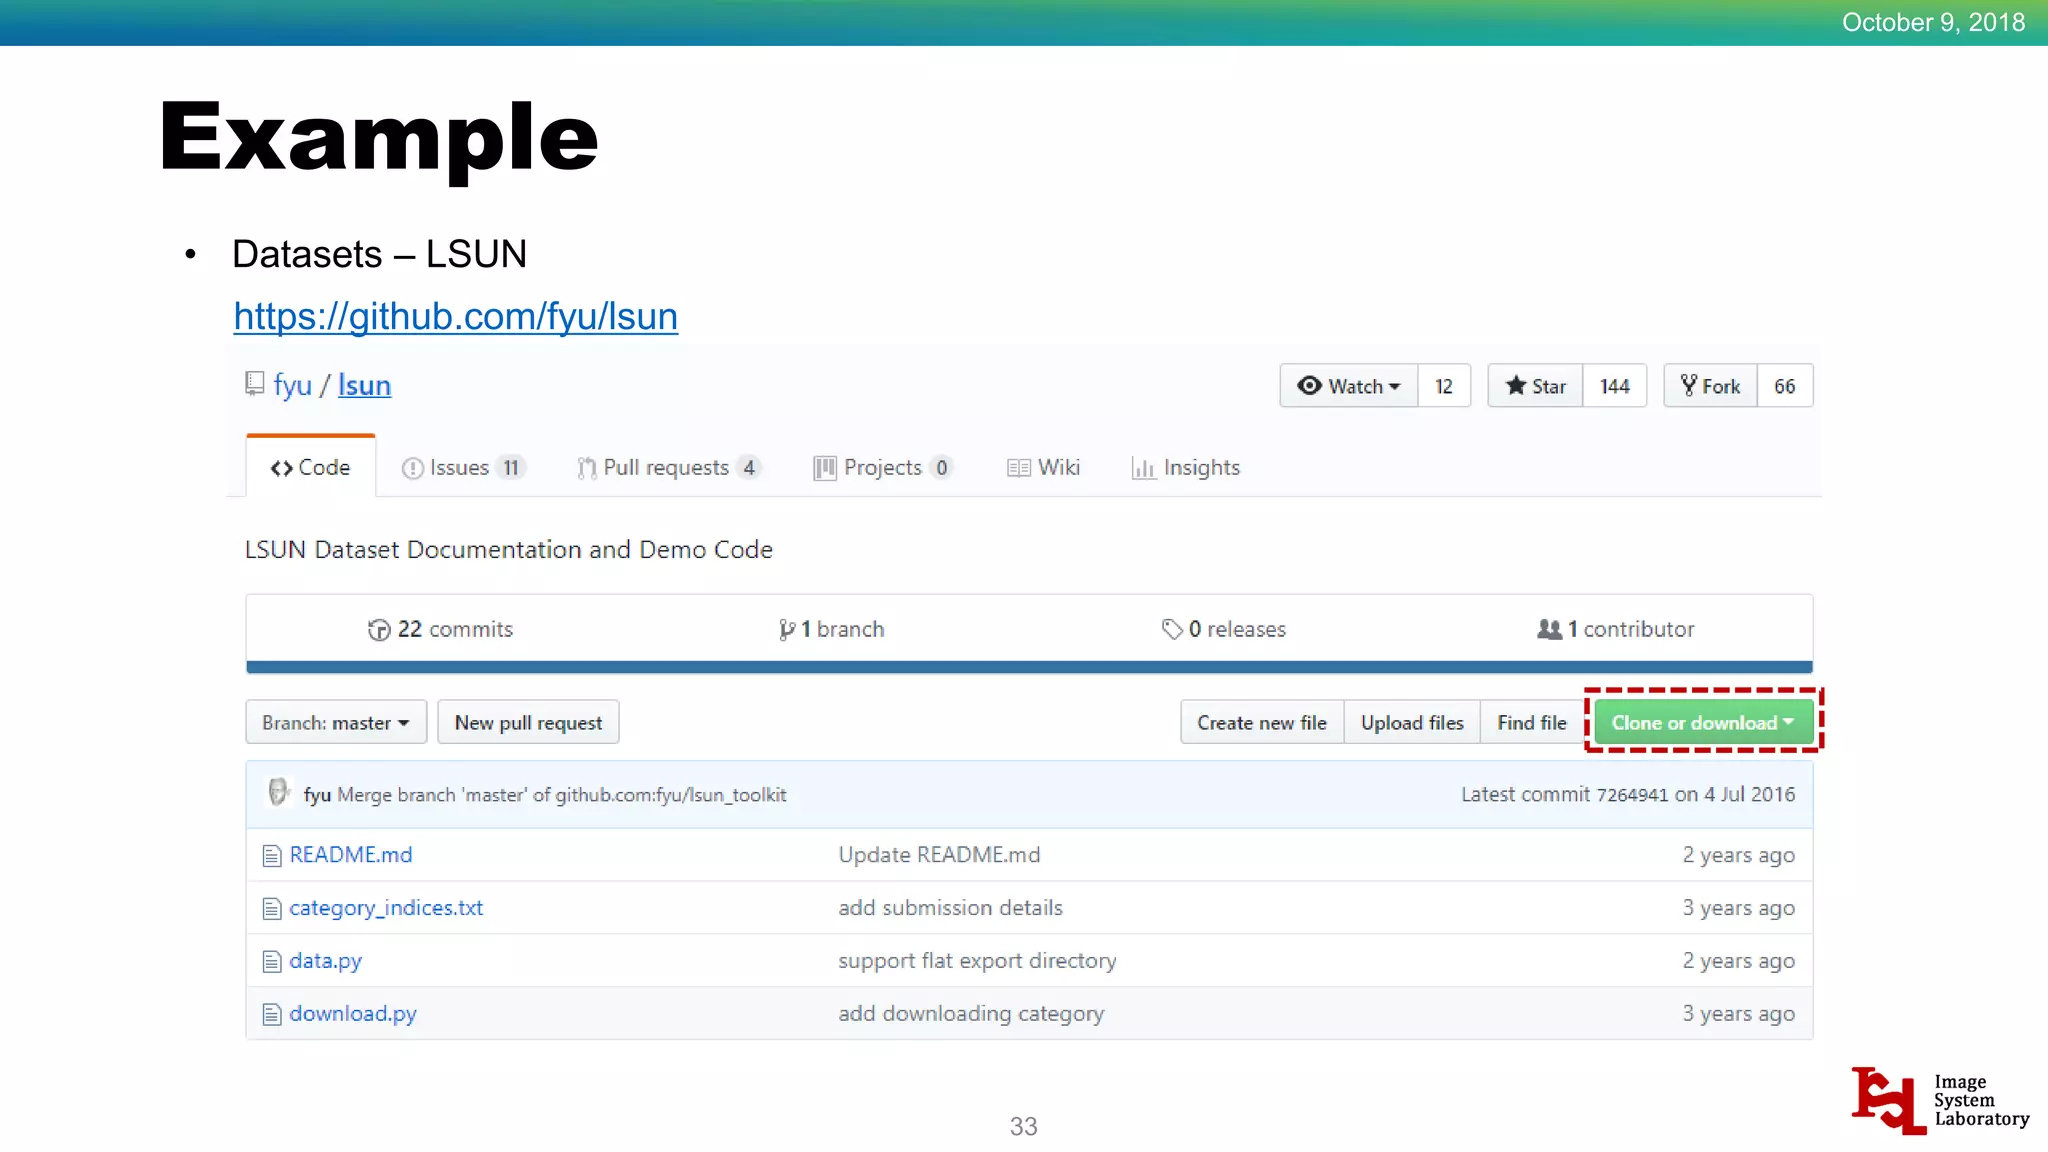Viewport: 2048px width, 1152px height.
Task: Click file icon beside category_indices.txt
Action: [x=271, y=909]
